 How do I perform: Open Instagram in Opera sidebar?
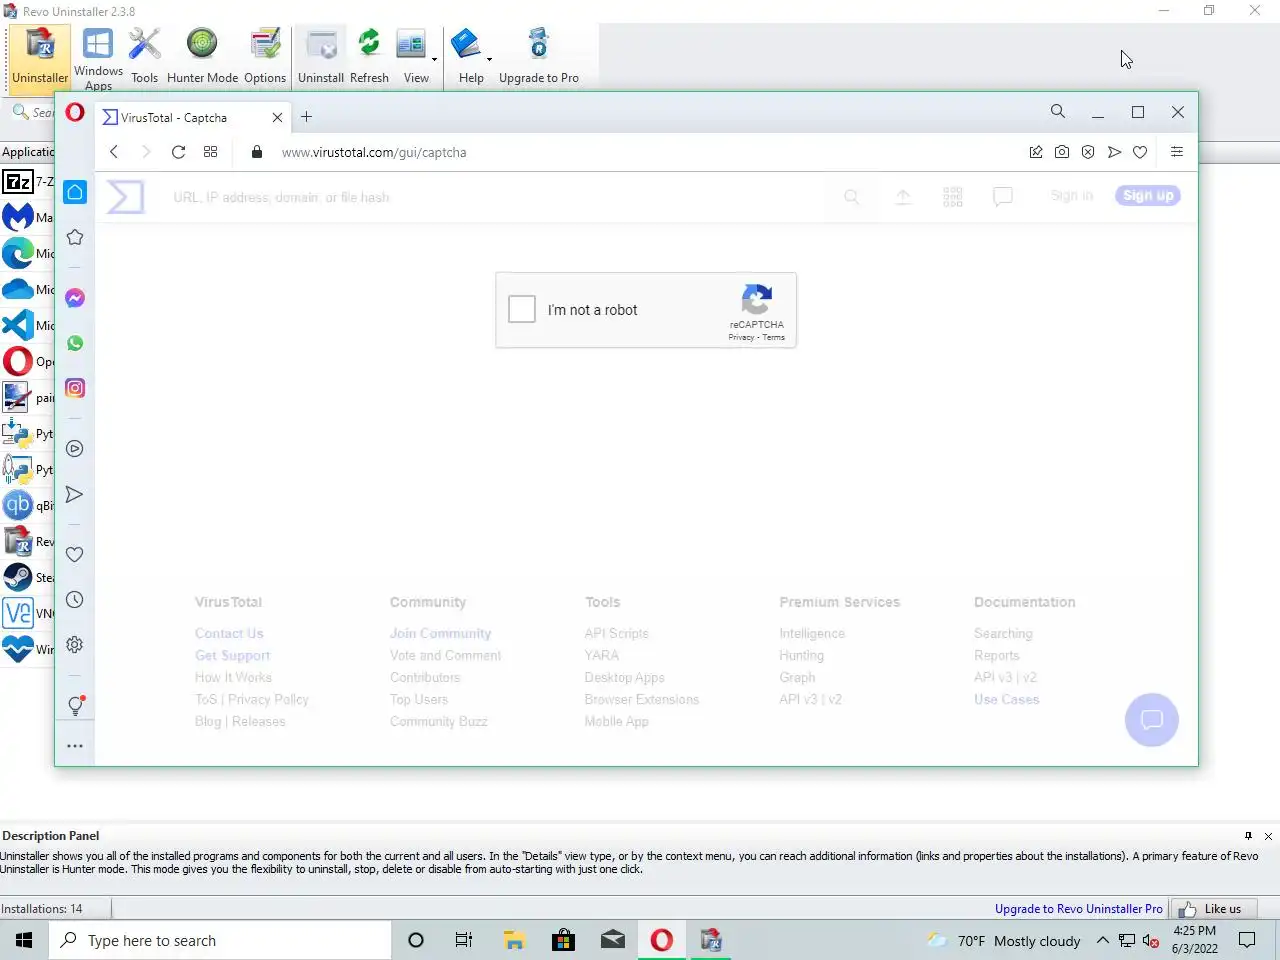click(75, 388)
